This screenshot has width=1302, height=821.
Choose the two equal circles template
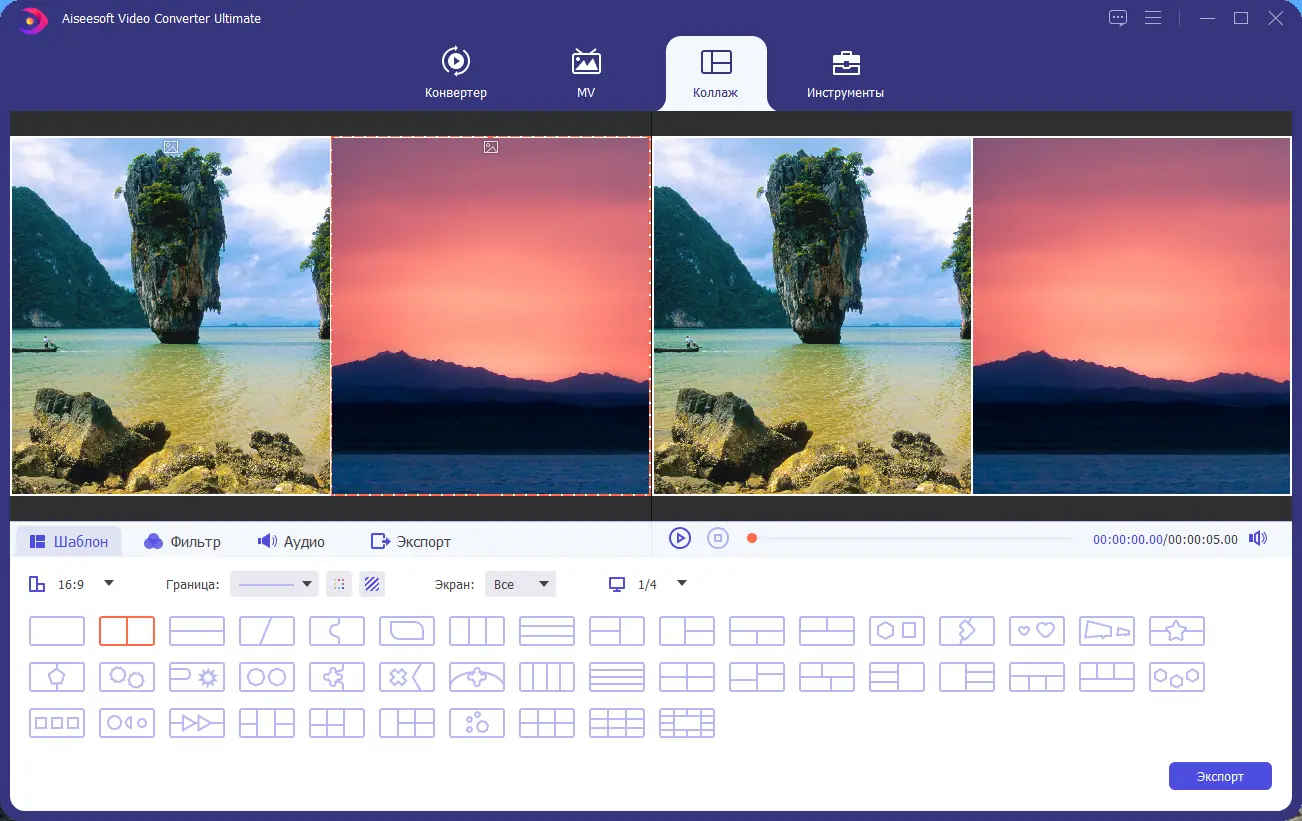(267, 677)
